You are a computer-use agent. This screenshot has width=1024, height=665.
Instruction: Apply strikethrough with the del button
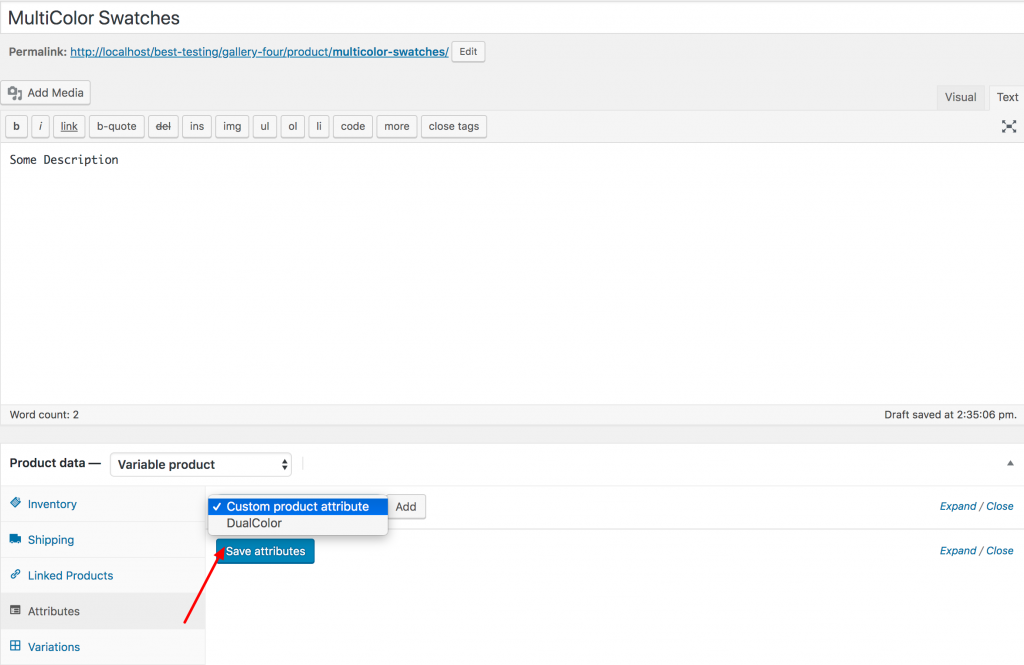pyautogui.click(x=163, y=126)
